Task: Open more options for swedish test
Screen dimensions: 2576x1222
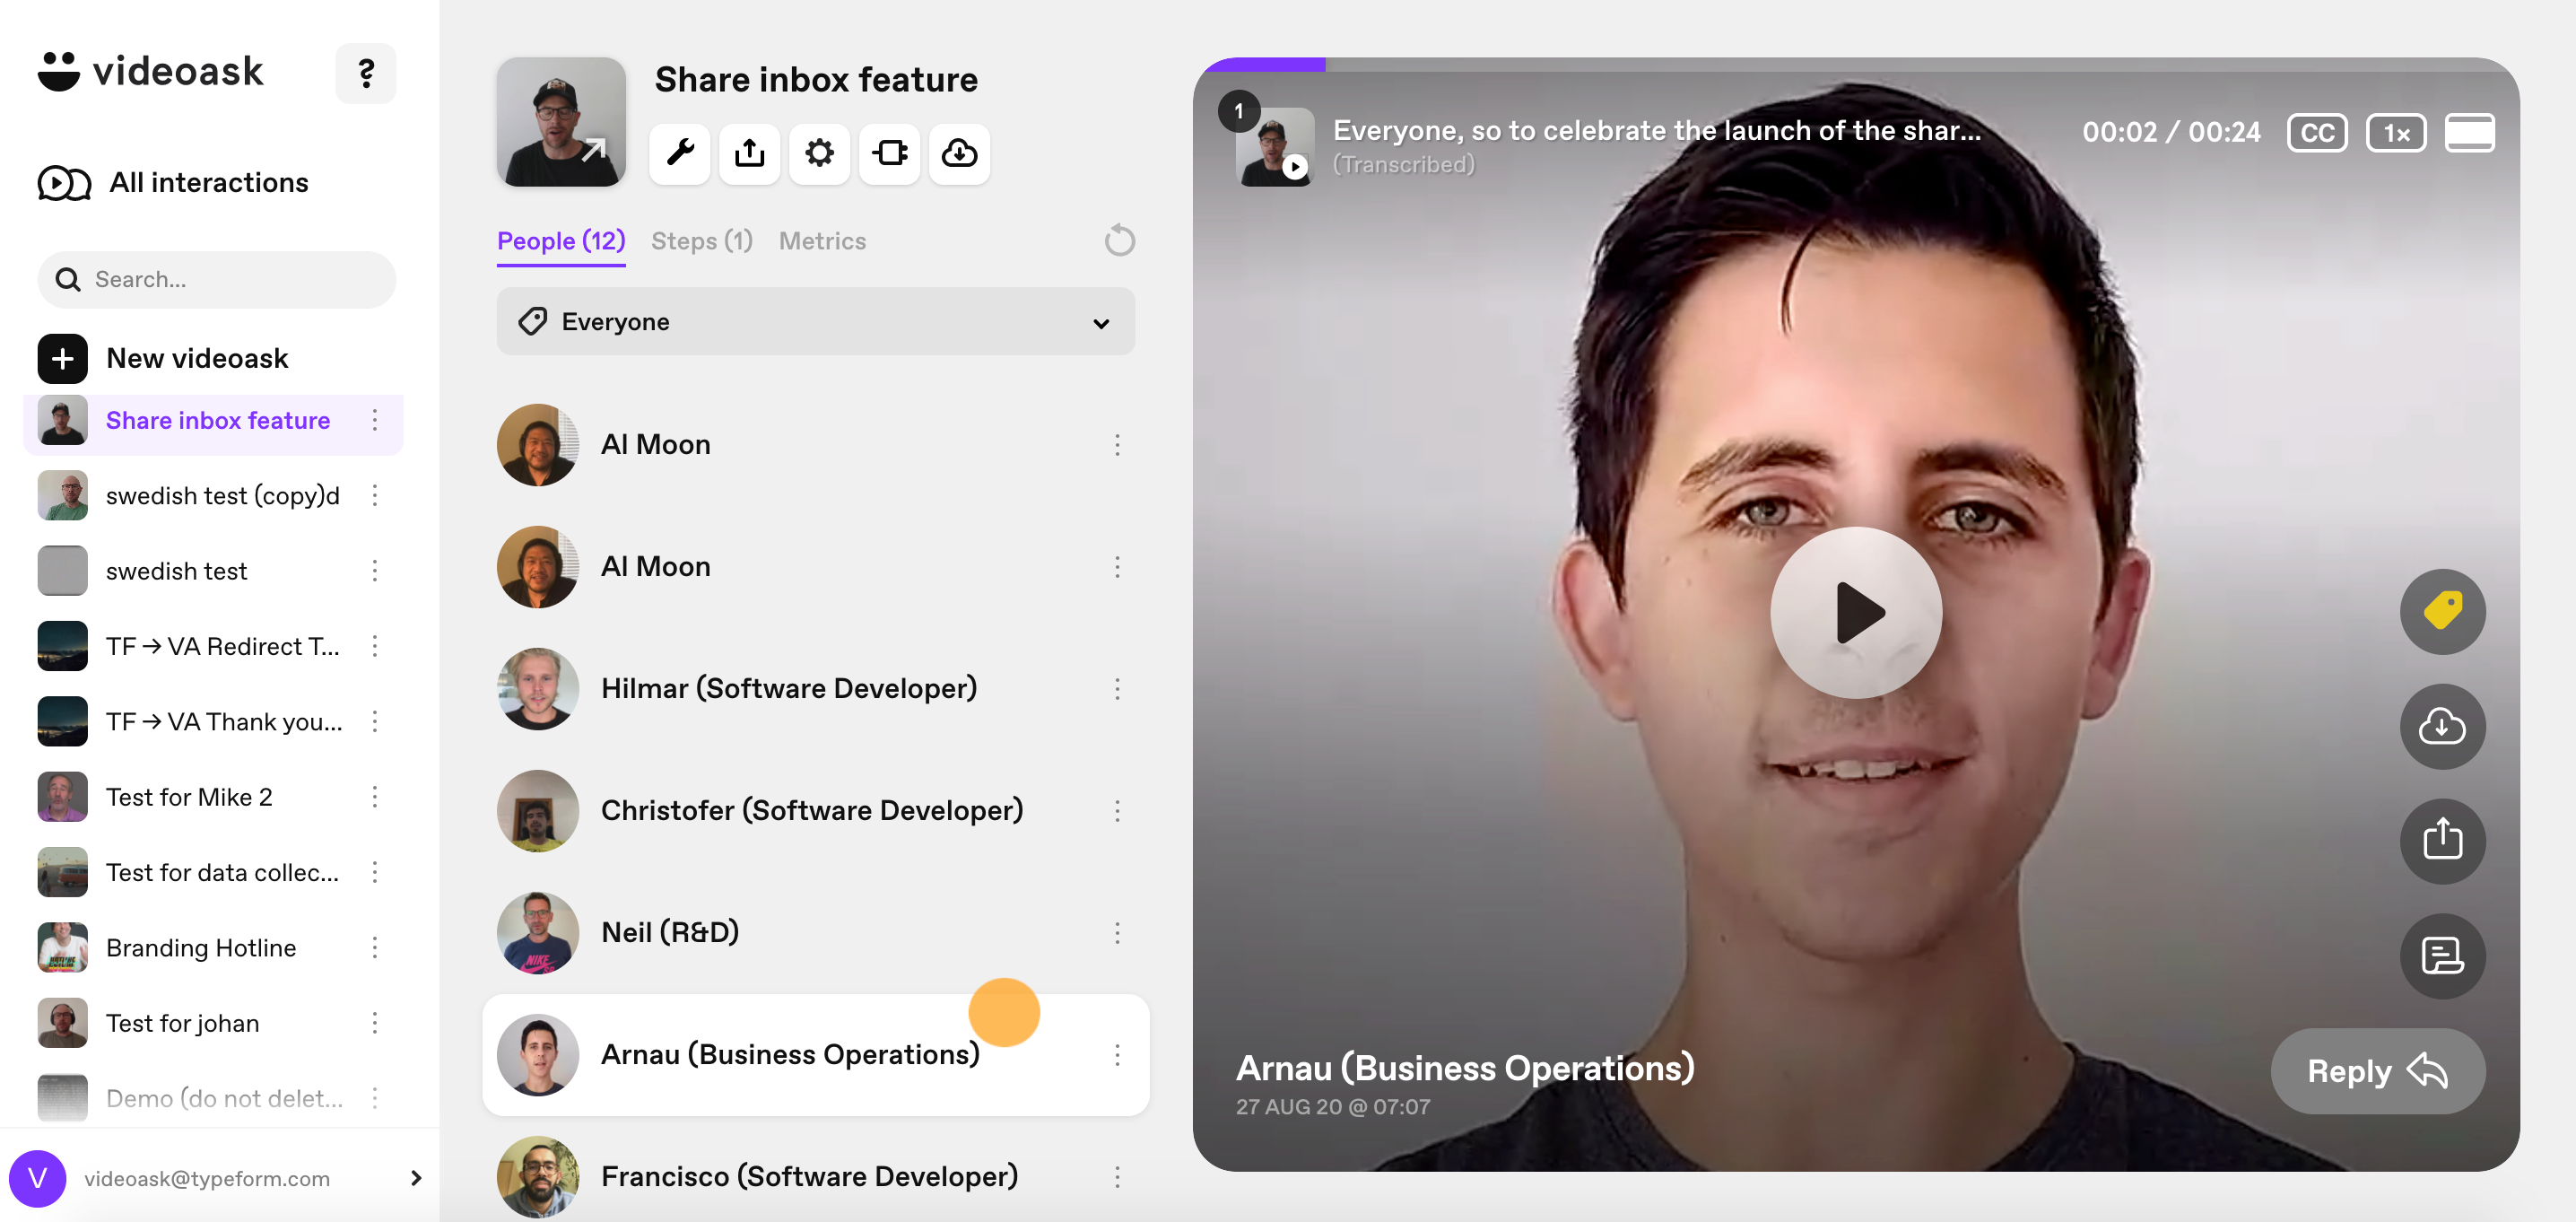Action: tap(375, 570)
